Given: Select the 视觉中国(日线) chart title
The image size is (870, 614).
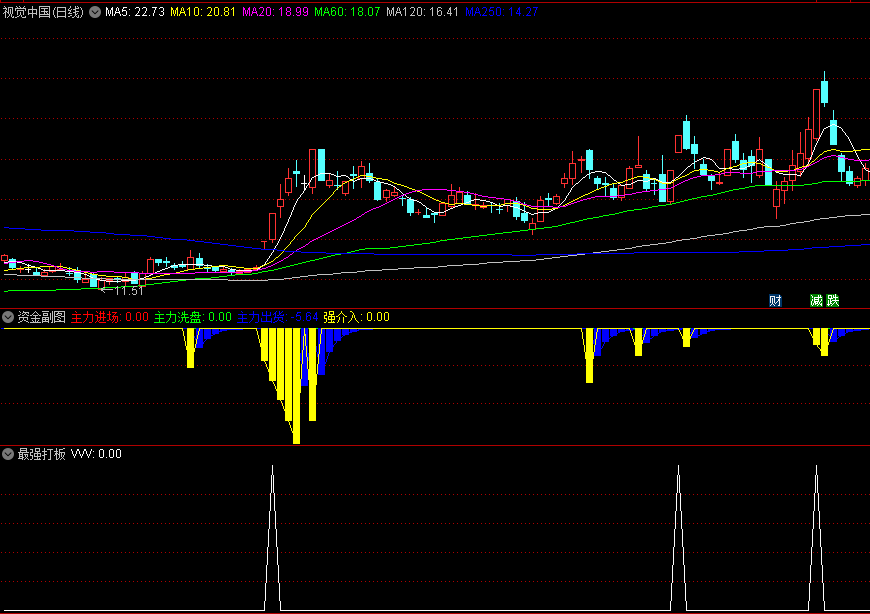Looking at the screenshot, I should [43, 12].
